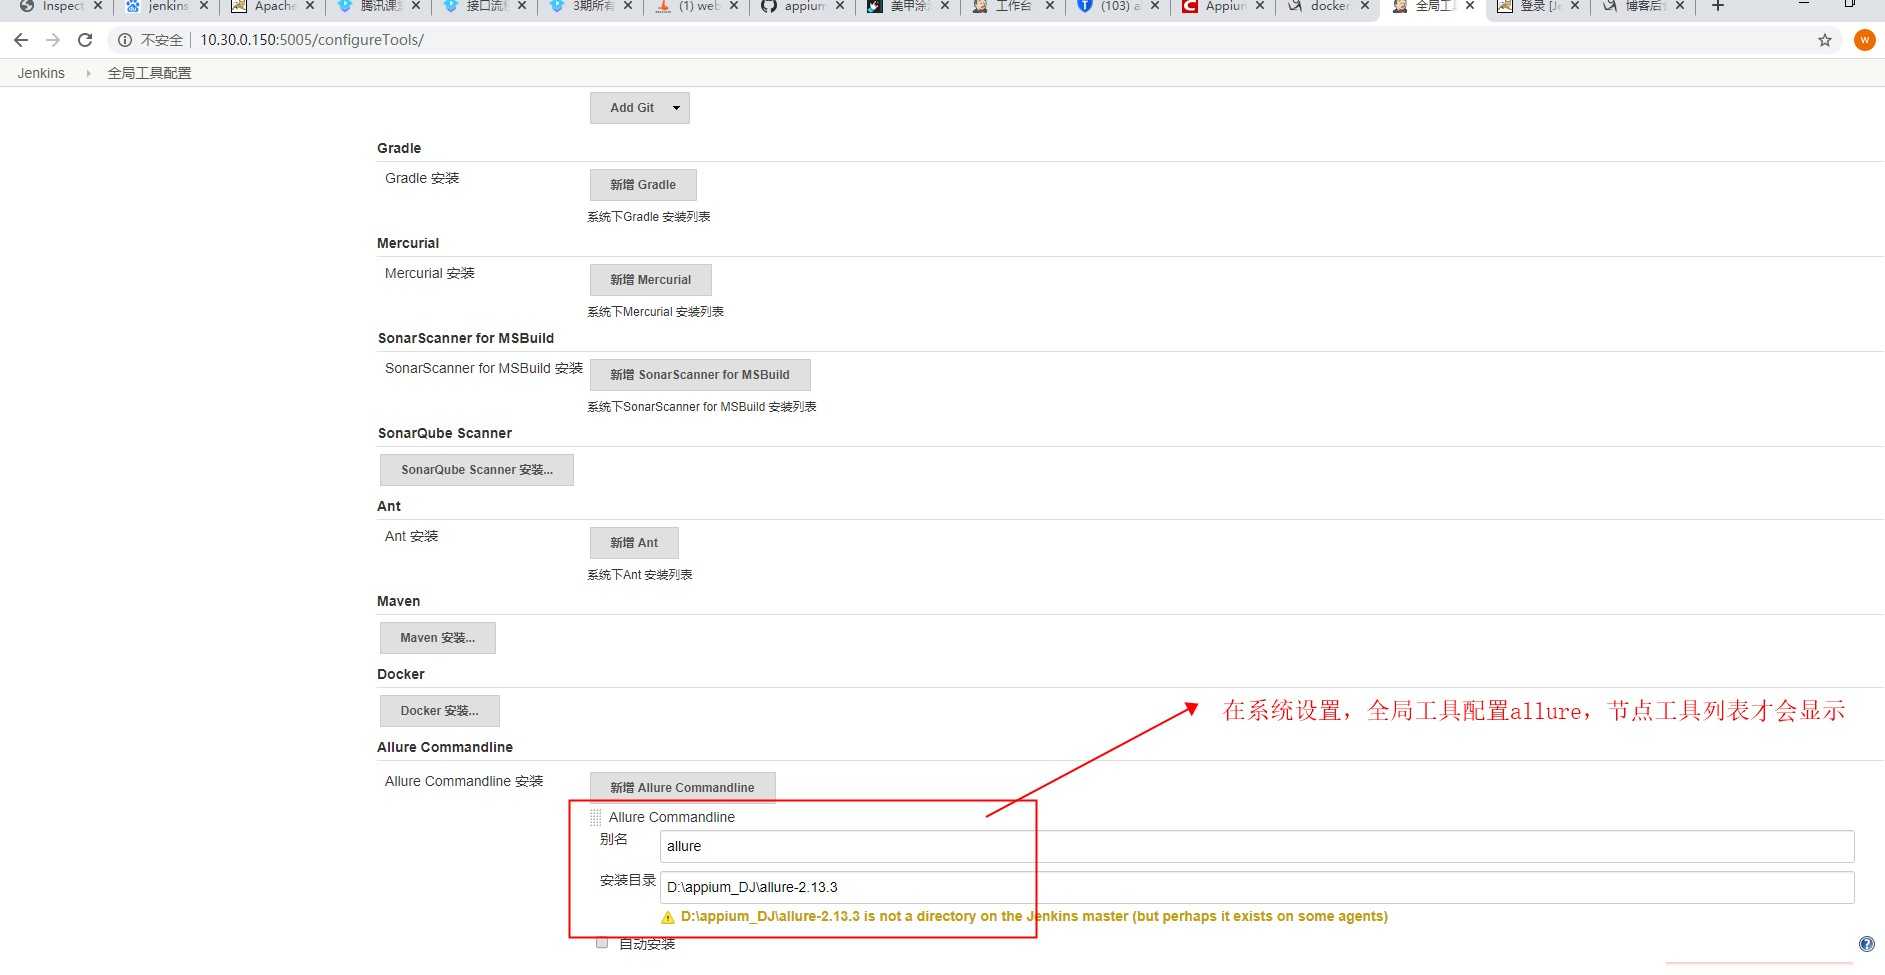The height and width of the screenshot is (975, 1885).
Task: Grab the Allure Commandline drag handle
Action: coord(595,817)
